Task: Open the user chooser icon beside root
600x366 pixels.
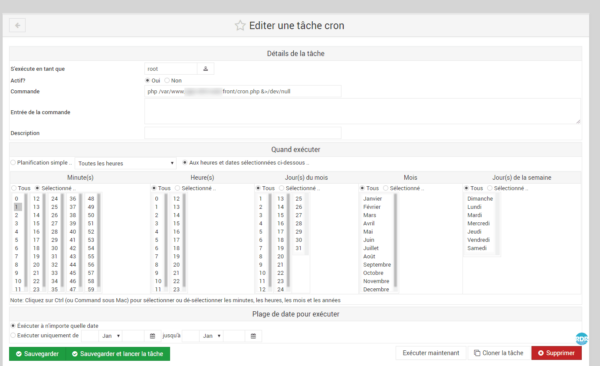Action: point(205,69)
